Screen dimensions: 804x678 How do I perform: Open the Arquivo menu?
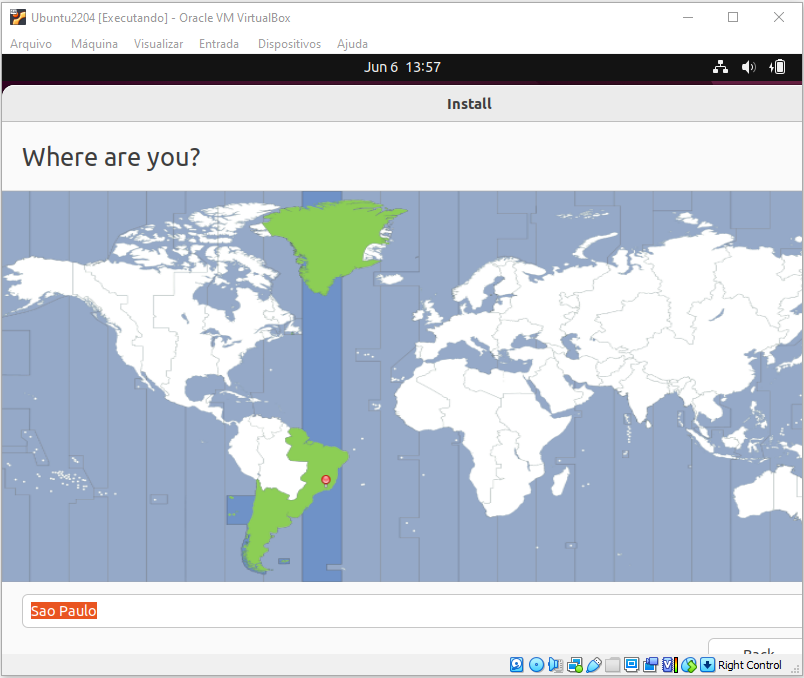click(31, 44)
